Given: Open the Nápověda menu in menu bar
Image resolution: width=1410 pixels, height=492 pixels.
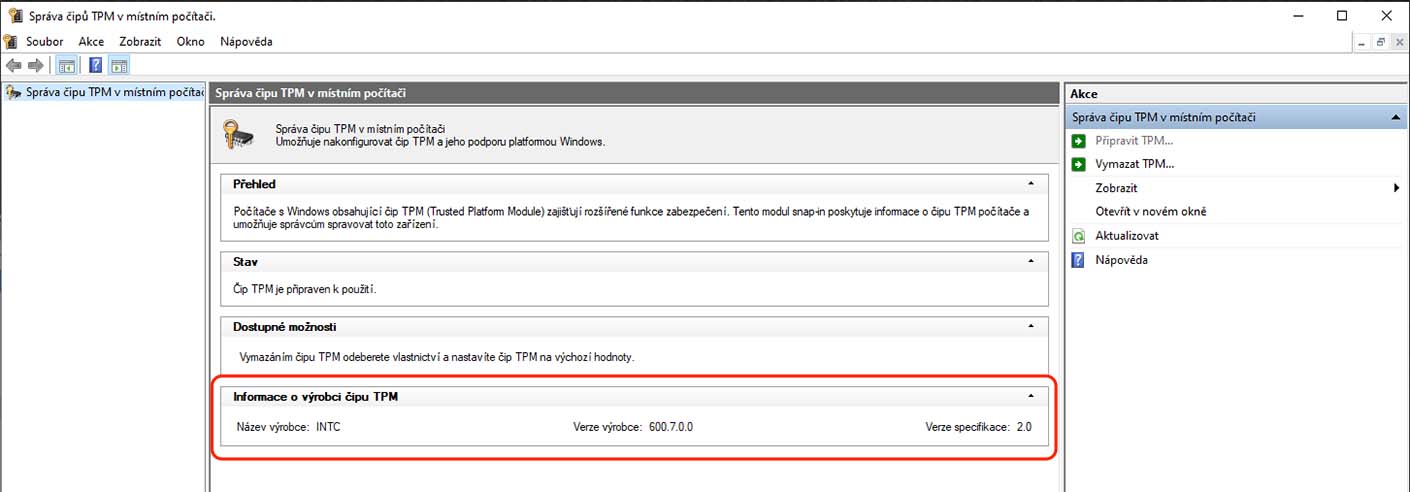Looking at the screenshot, I should 246,41.
